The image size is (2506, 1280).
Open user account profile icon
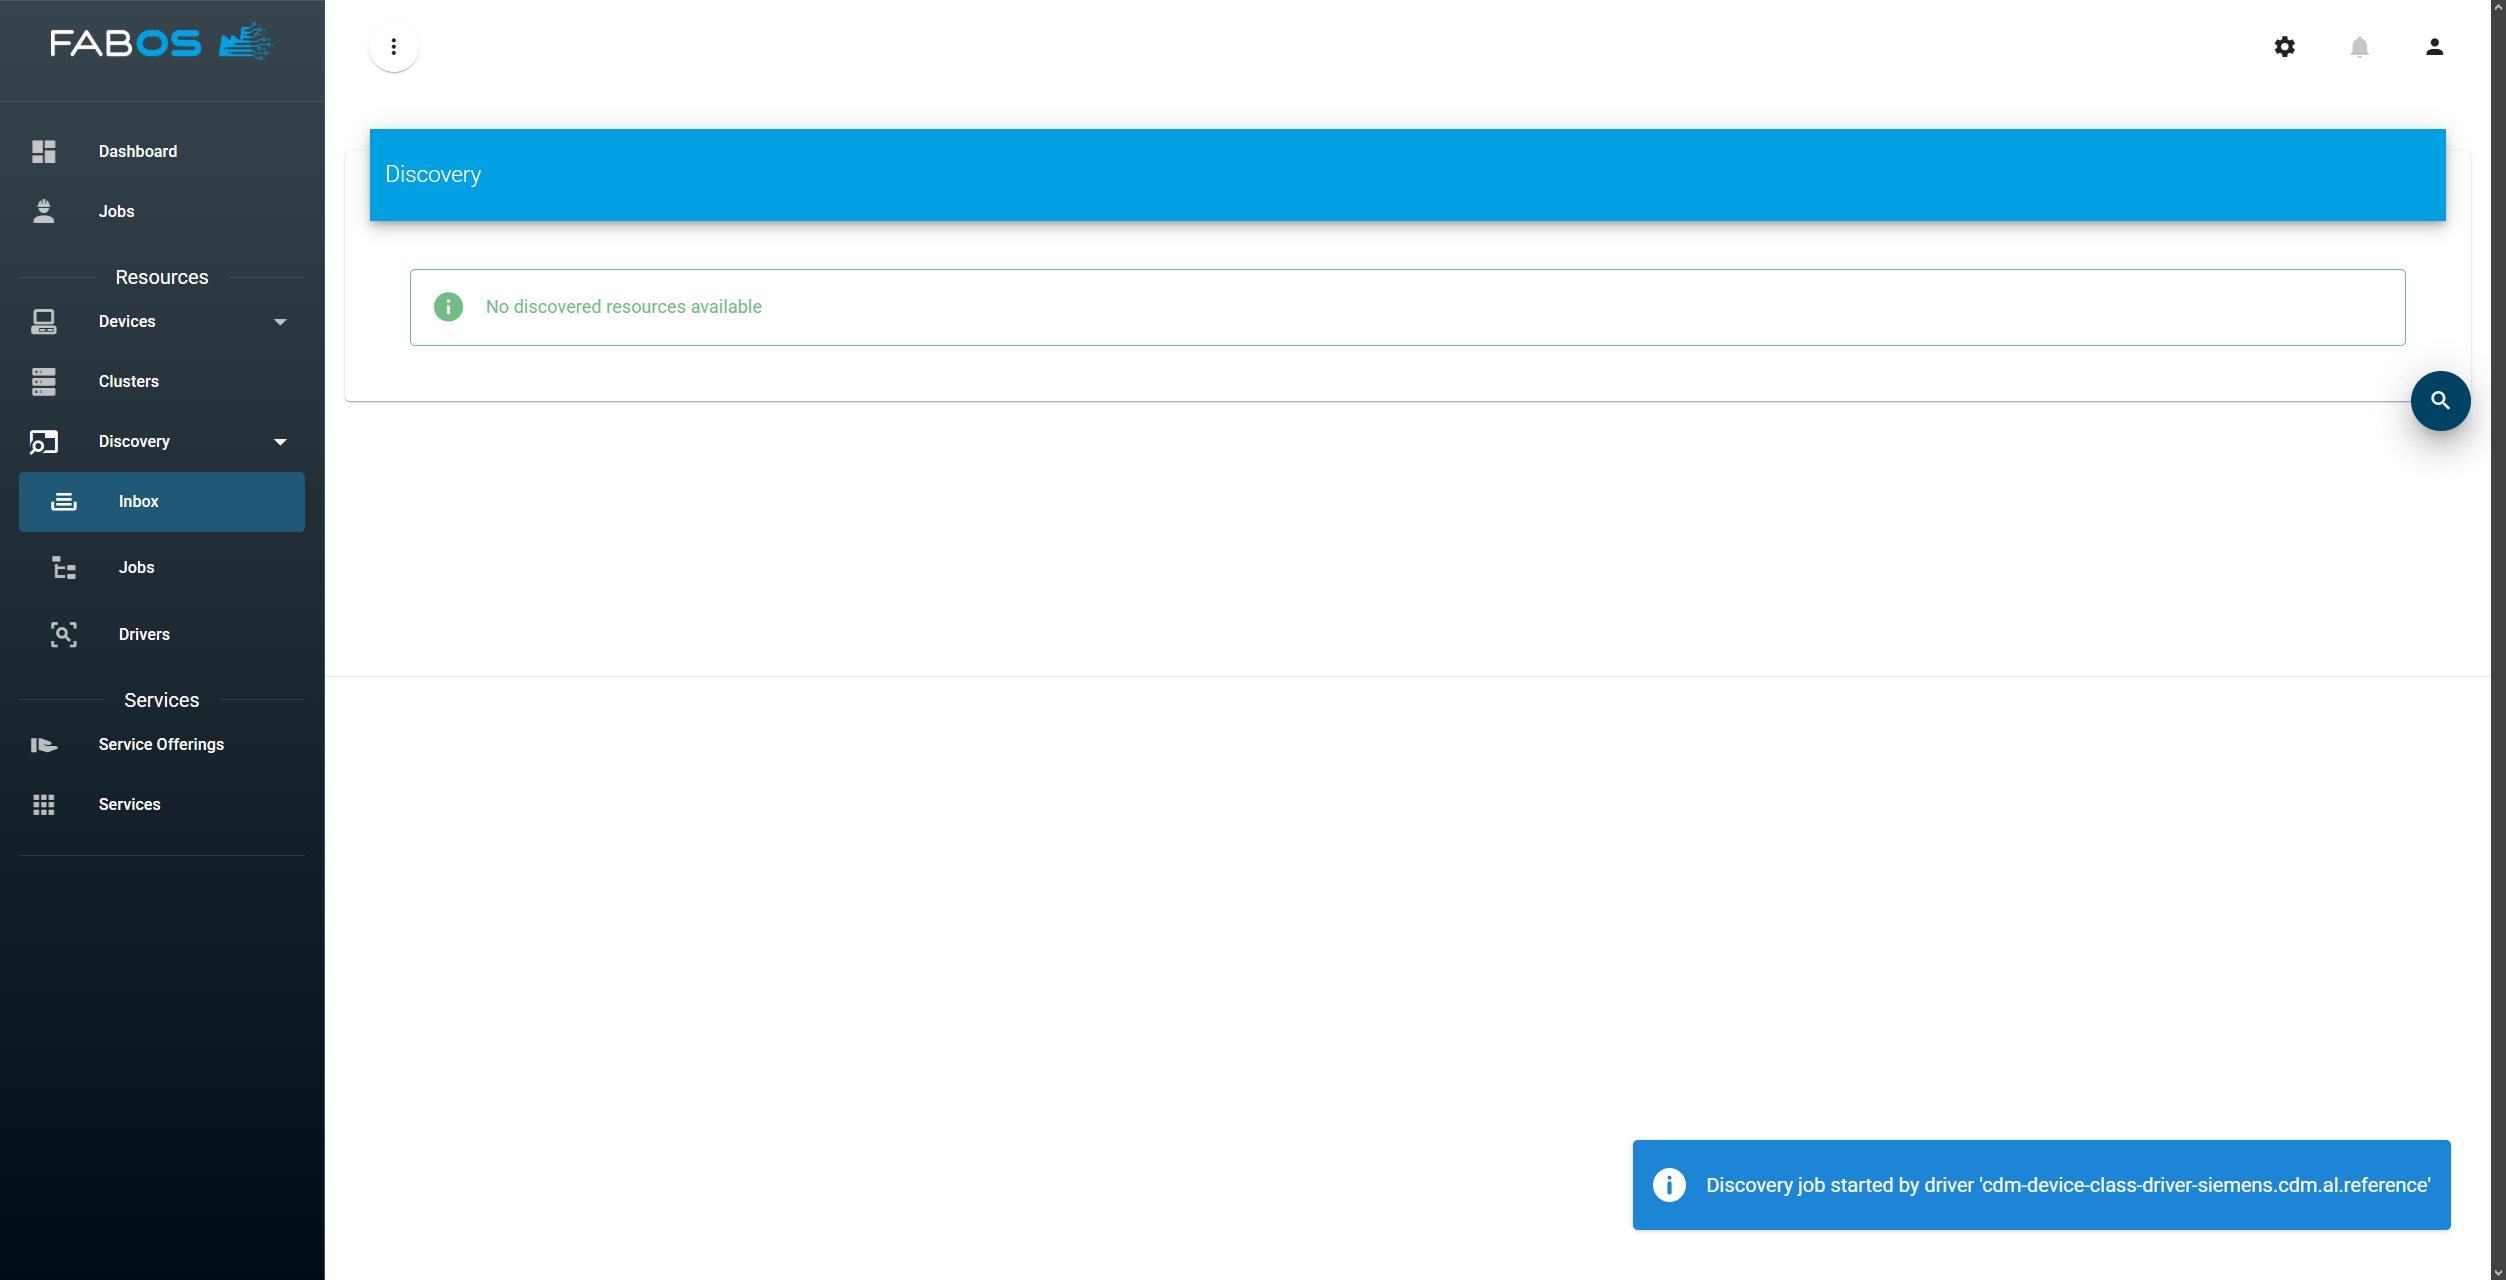click(x=2434, y=47)
